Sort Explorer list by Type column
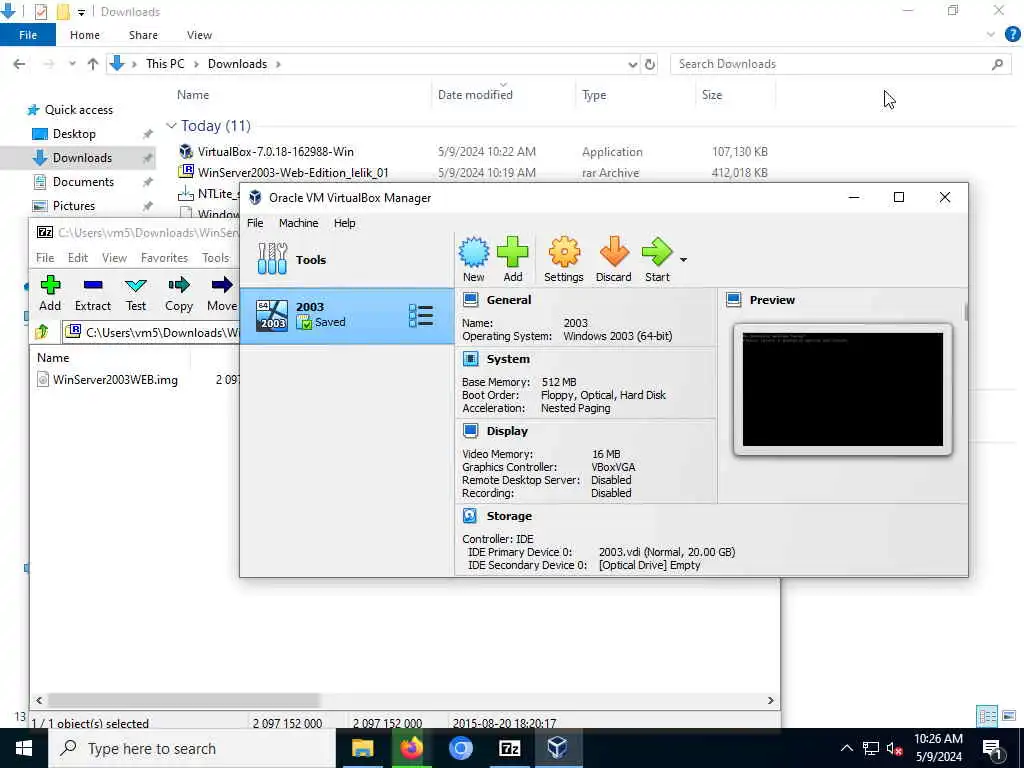Screen dimensions: 1024x768 [594, 95]
